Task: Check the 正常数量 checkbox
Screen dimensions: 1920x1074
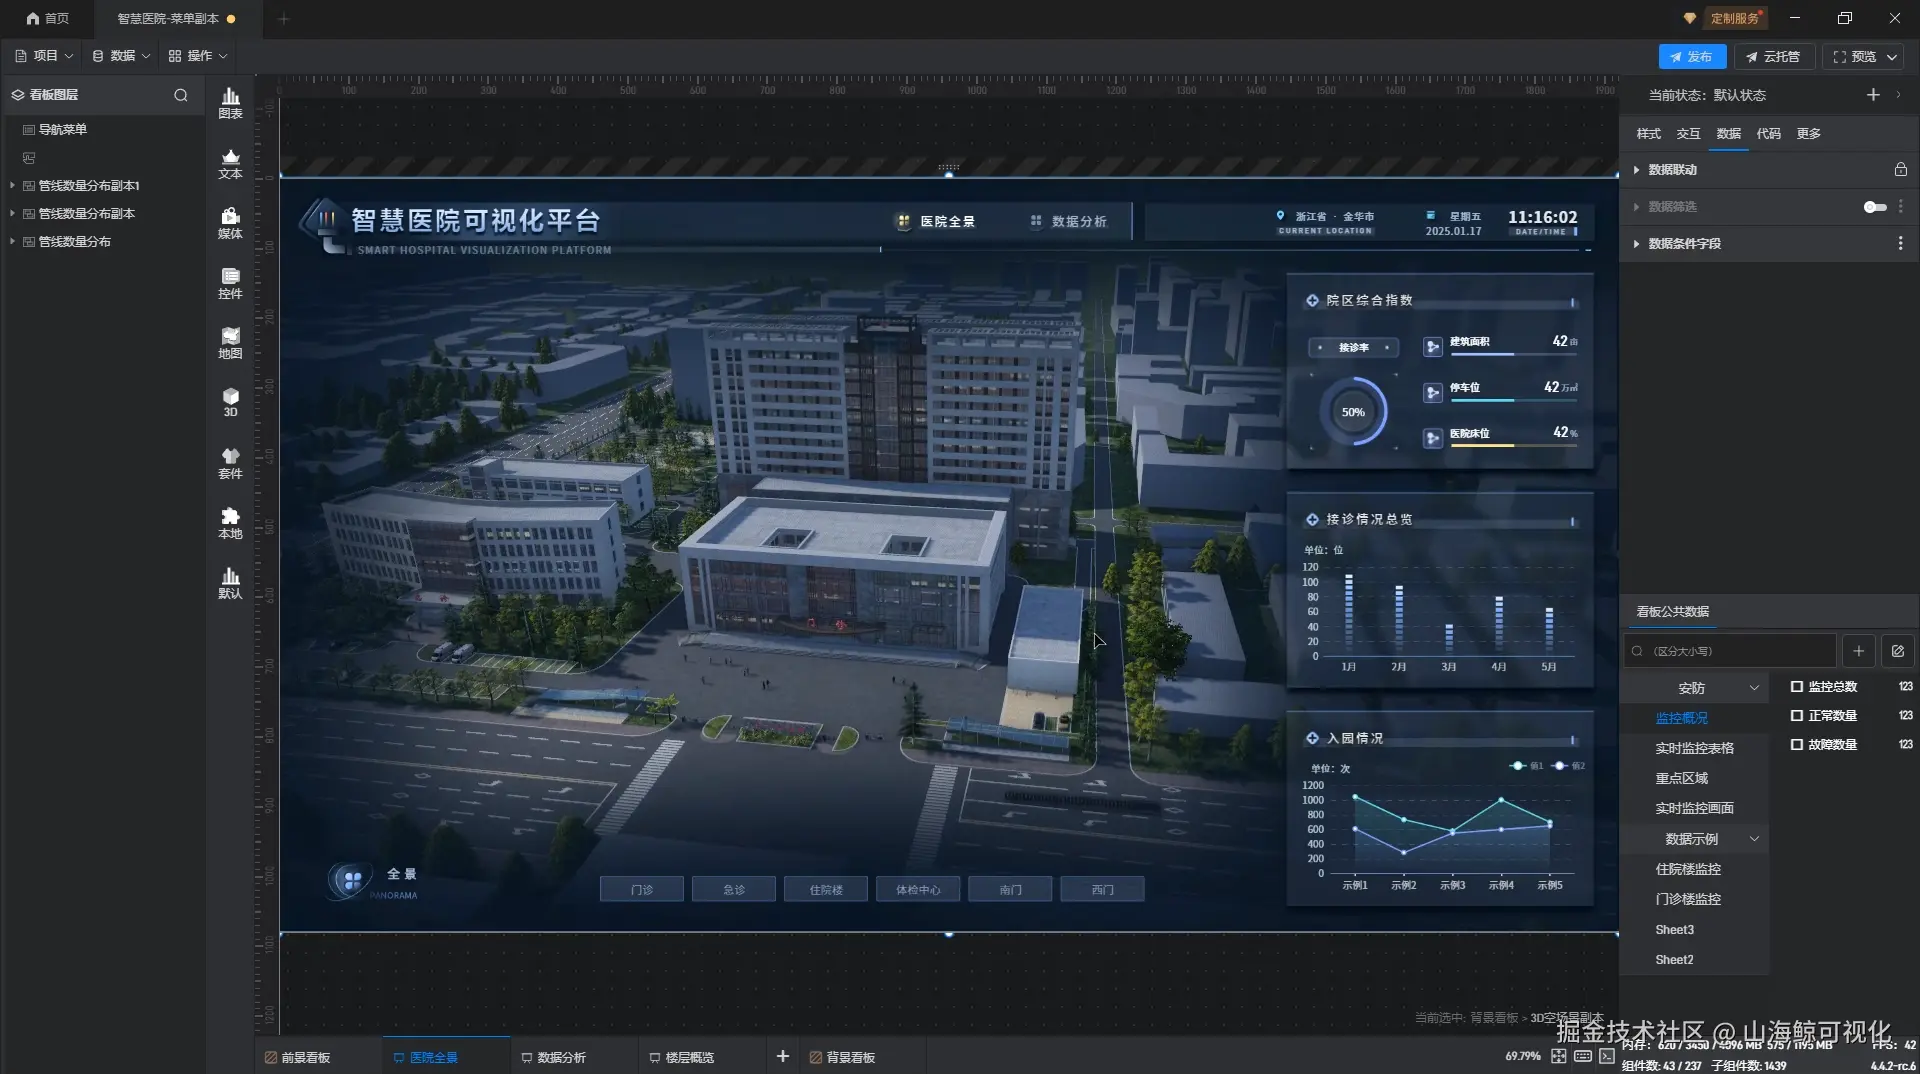Action: 1796,716
